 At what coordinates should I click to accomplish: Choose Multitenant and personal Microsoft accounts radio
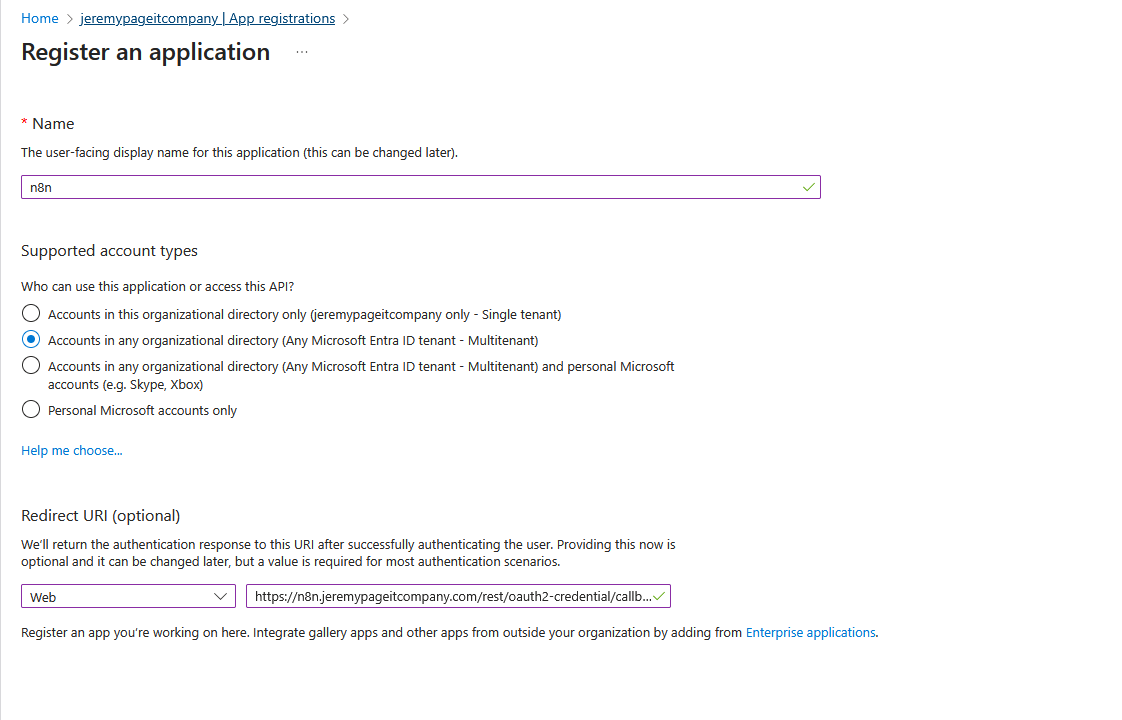(31, 366)
